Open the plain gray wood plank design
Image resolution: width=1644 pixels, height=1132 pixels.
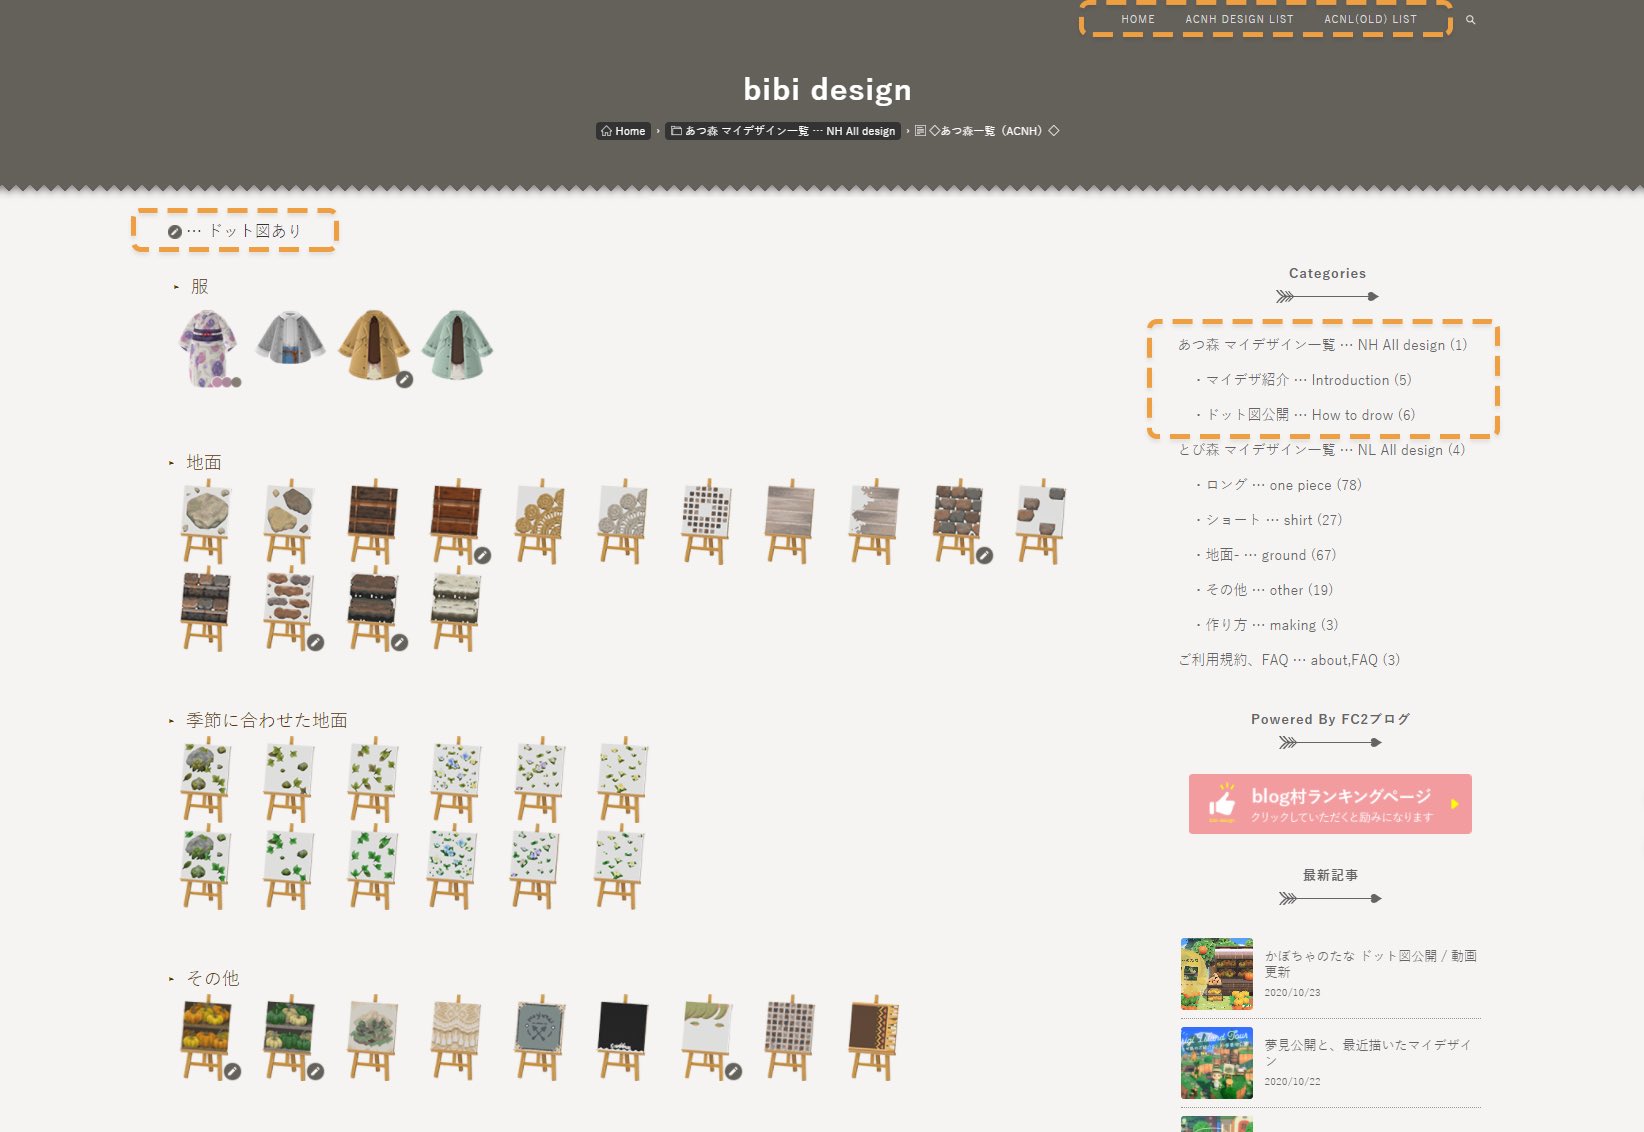click(x=790, y=521)
